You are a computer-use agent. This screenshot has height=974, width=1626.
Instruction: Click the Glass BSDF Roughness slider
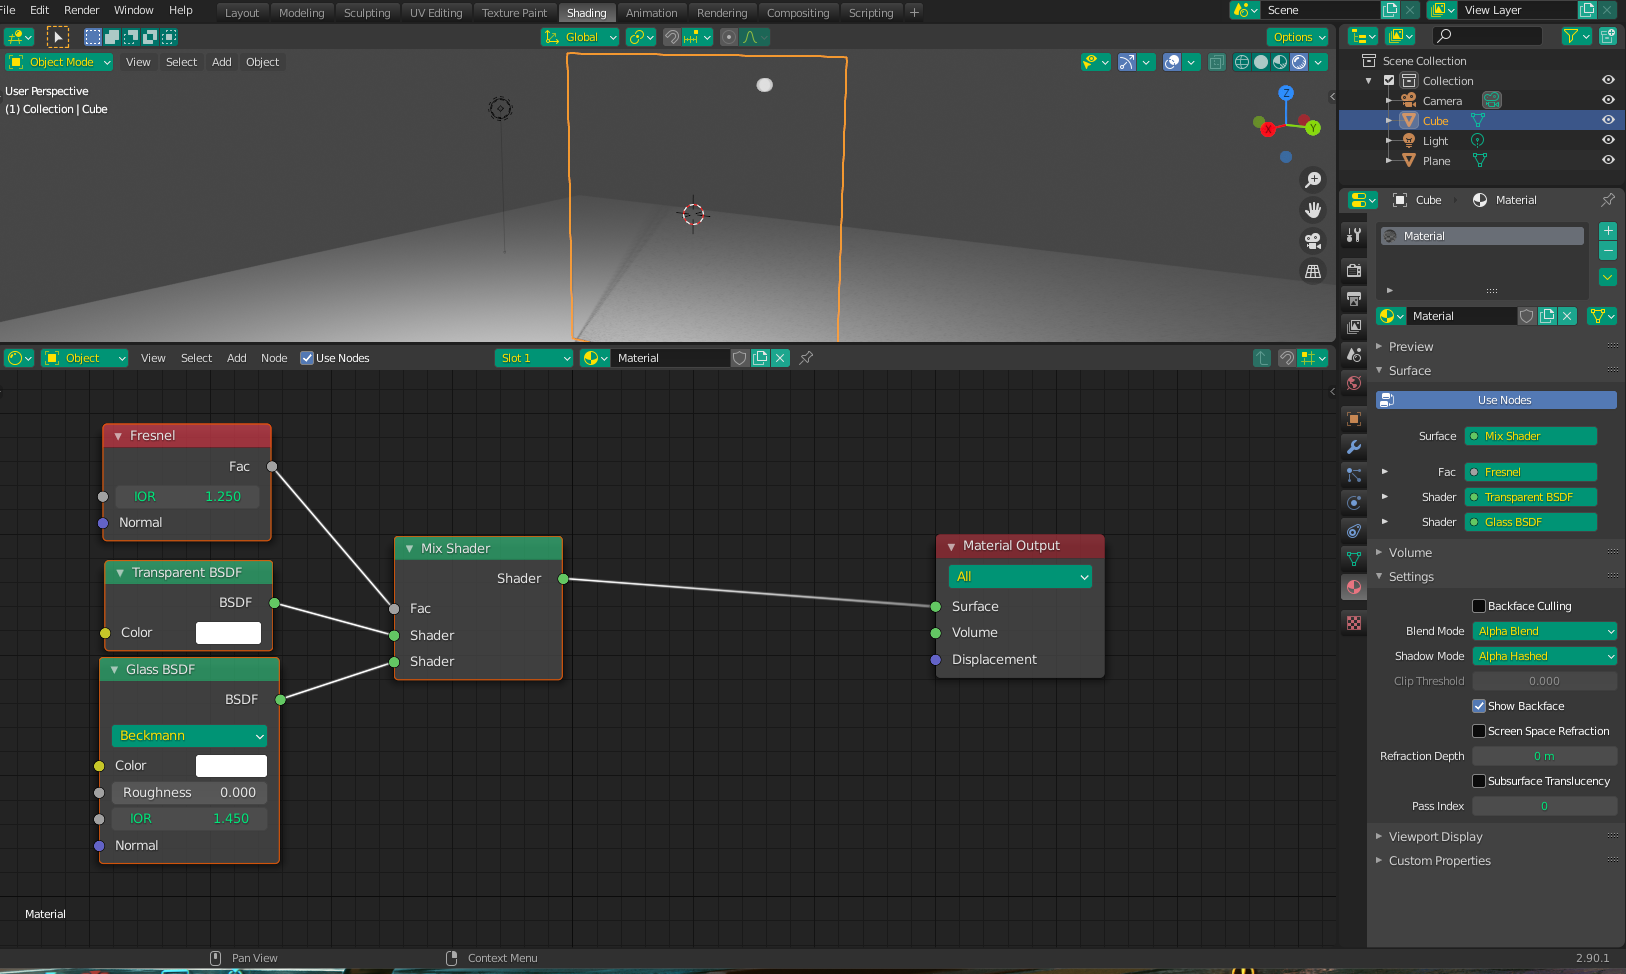tap(189, 793)
